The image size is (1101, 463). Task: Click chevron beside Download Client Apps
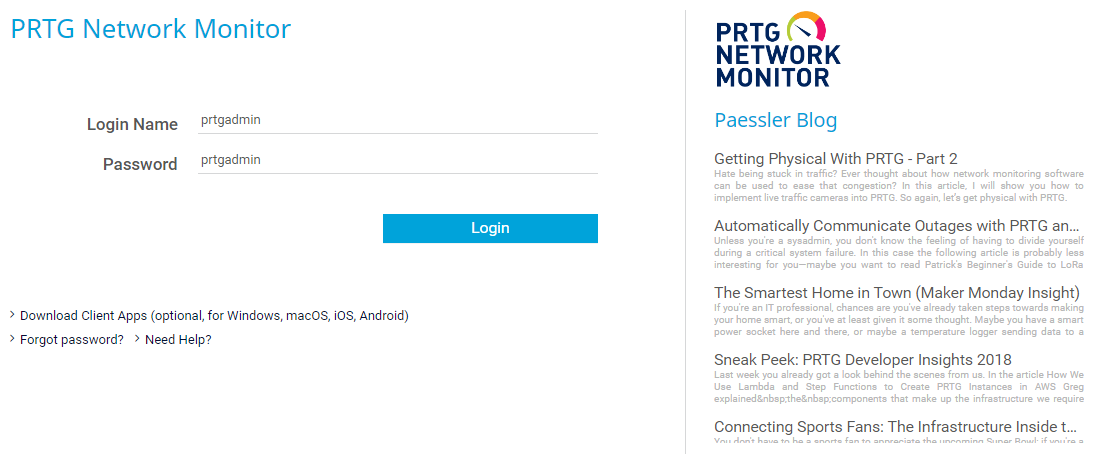13,315
